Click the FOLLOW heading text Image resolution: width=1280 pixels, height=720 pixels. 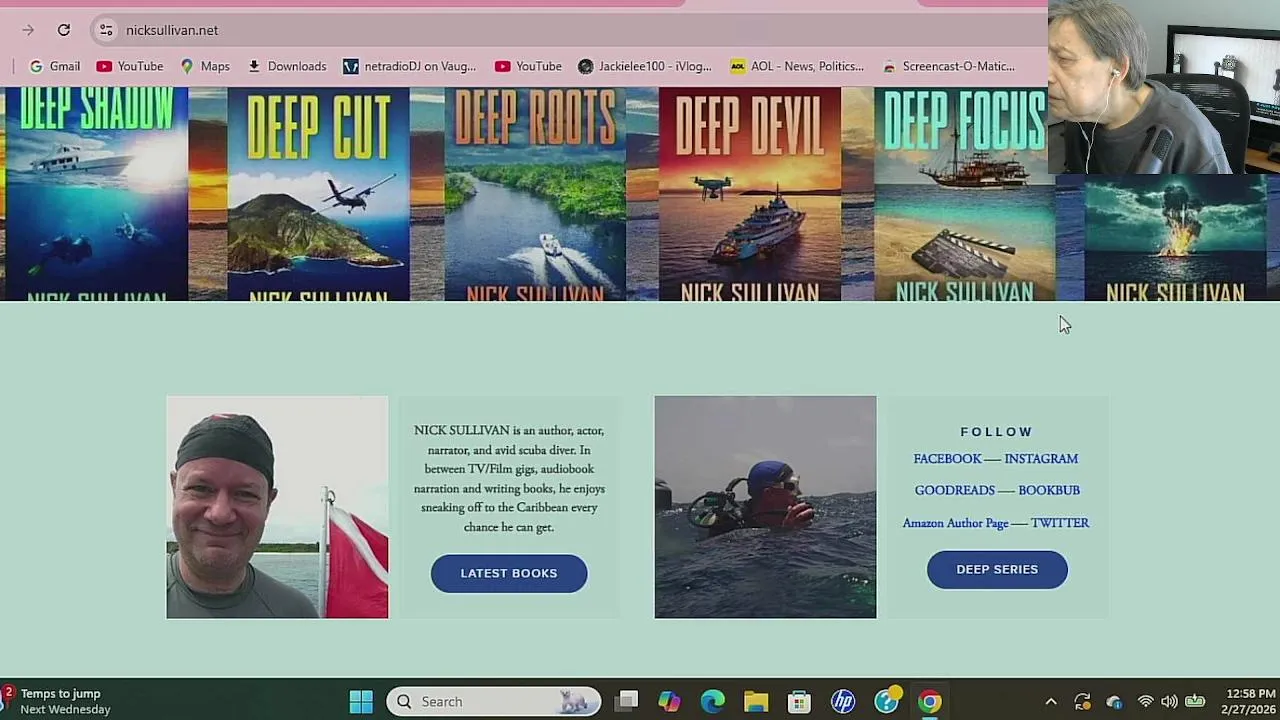[997, 432]
